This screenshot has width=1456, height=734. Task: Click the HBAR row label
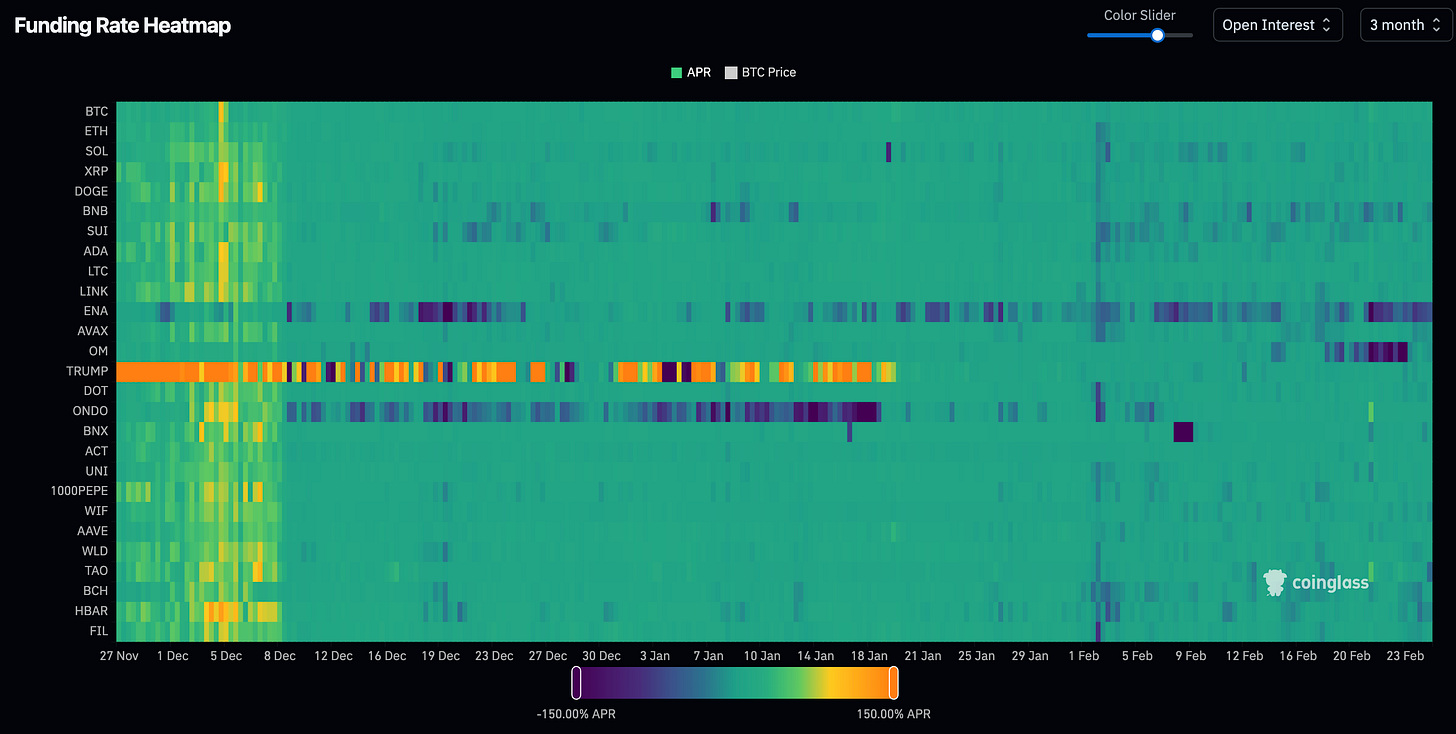click(x=92, y=611)
